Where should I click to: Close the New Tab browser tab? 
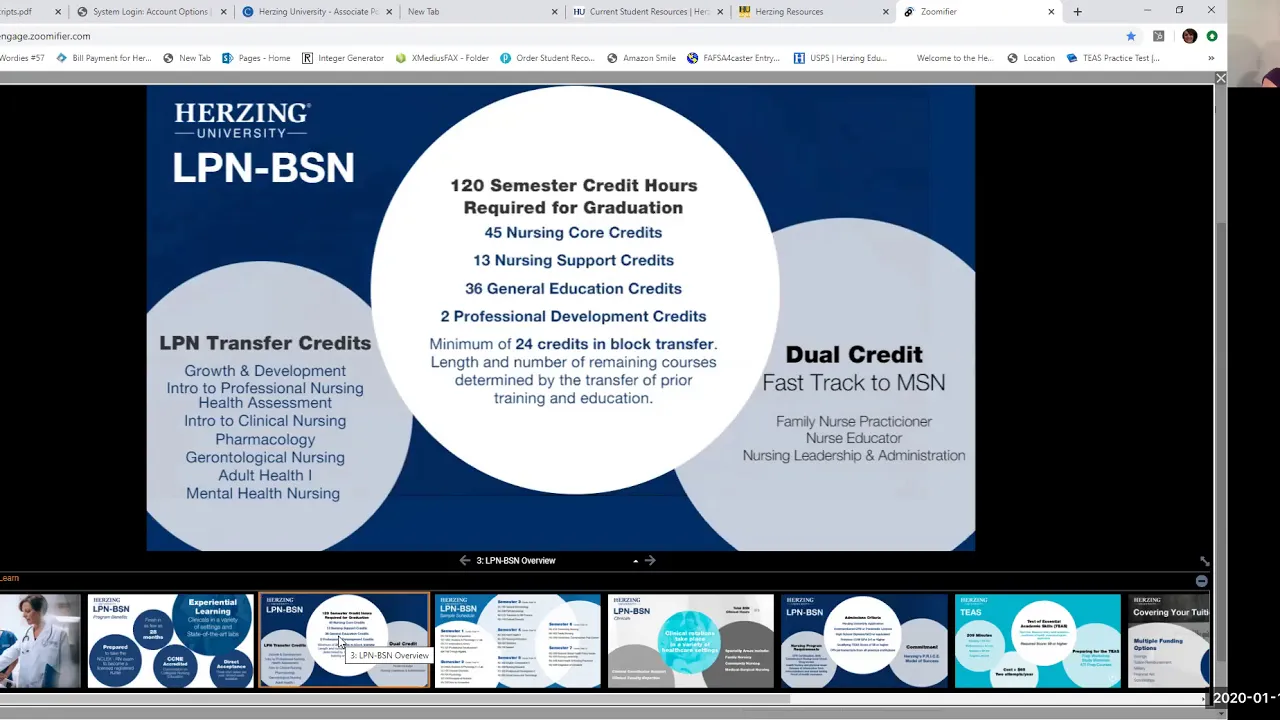(555, 12)
